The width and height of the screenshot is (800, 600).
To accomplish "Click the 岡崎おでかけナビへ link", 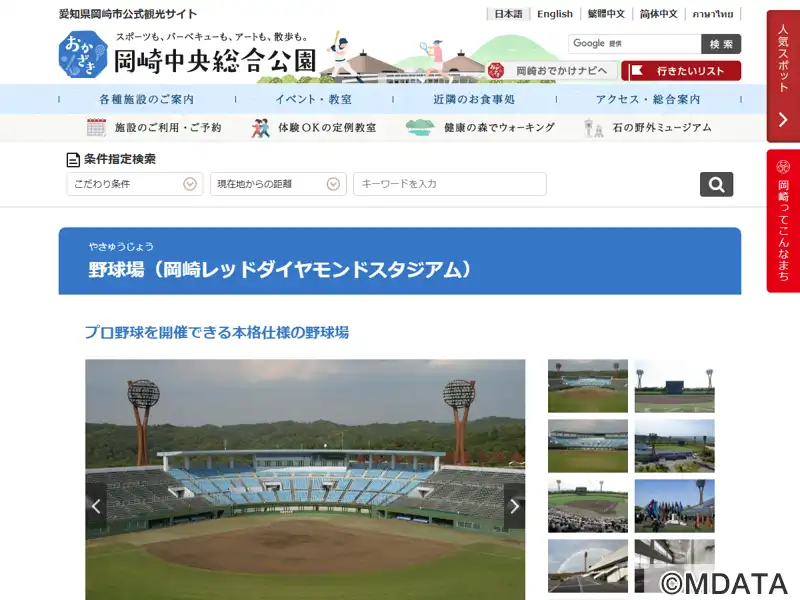I will [552, 71].
